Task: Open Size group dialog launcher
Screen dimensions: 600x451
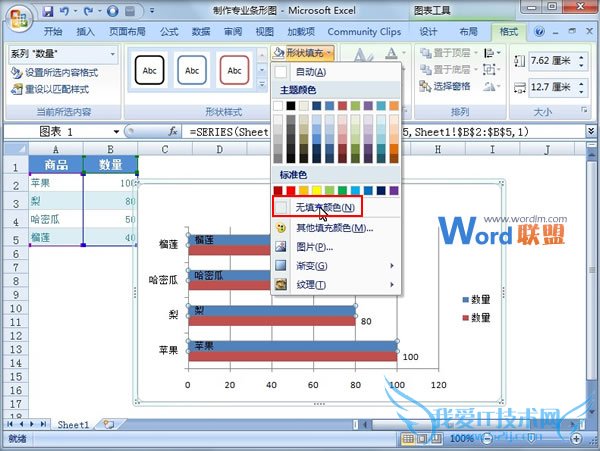Action: click(584, 110)
